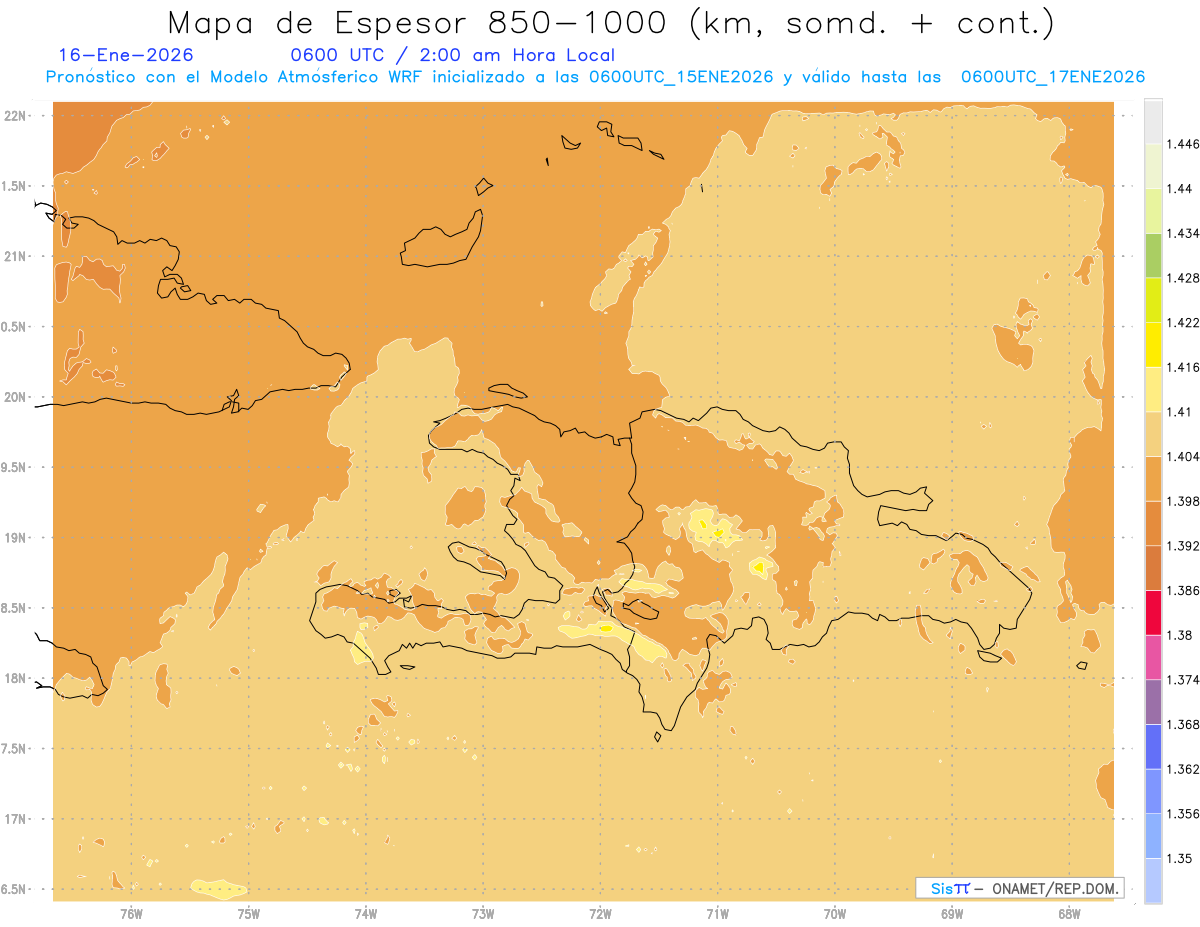Screen dimensions: 1200x927
Task: Click the longitude label "76W"
Action: 131,913
